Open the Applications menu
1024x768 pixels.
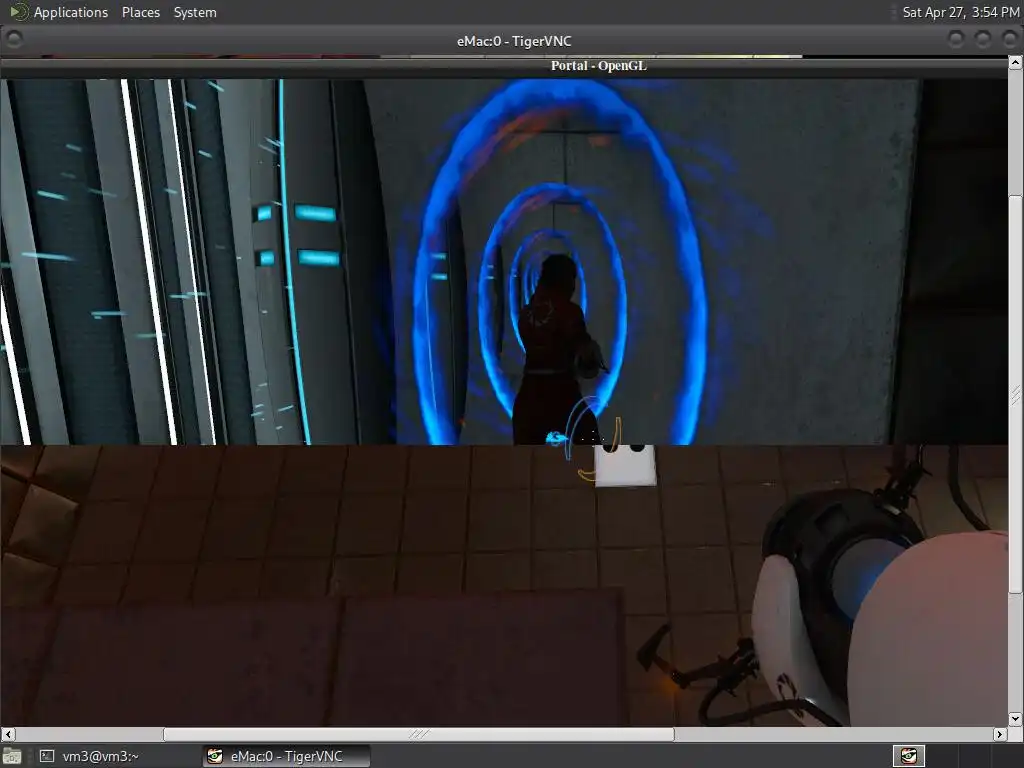click(71, 12)
